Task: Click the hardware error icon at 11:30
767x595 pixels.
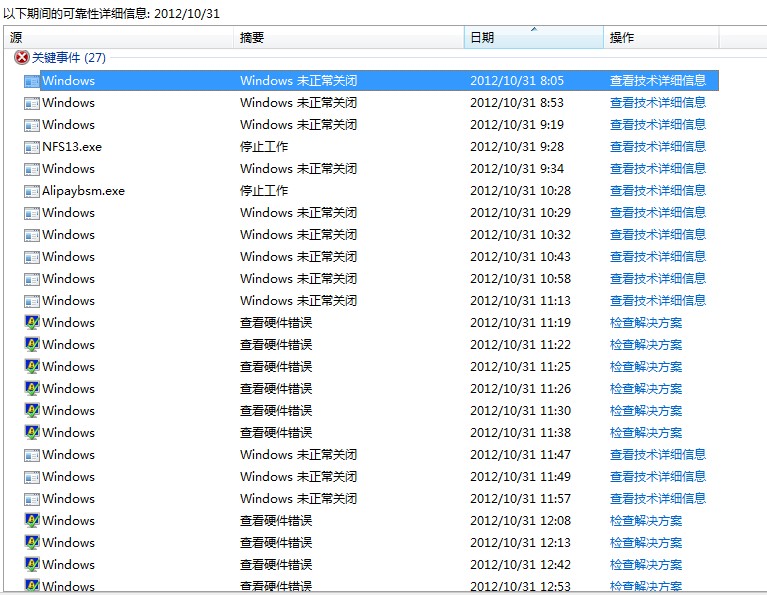Action: [x=32, y=411]
